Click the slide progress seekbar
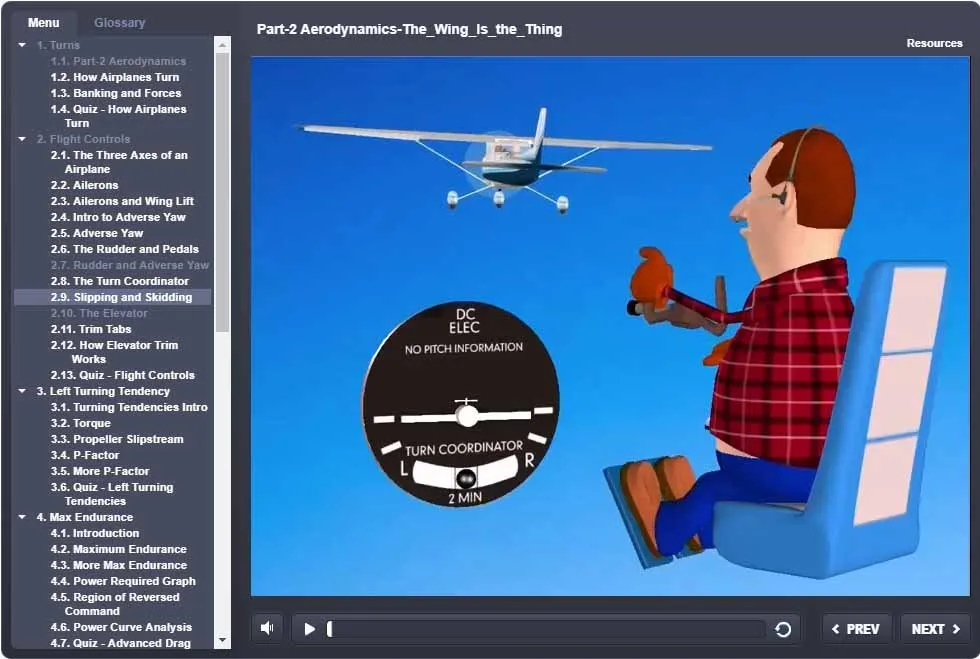Viewport: 980px width, 659px height. [x=546, y=629]
